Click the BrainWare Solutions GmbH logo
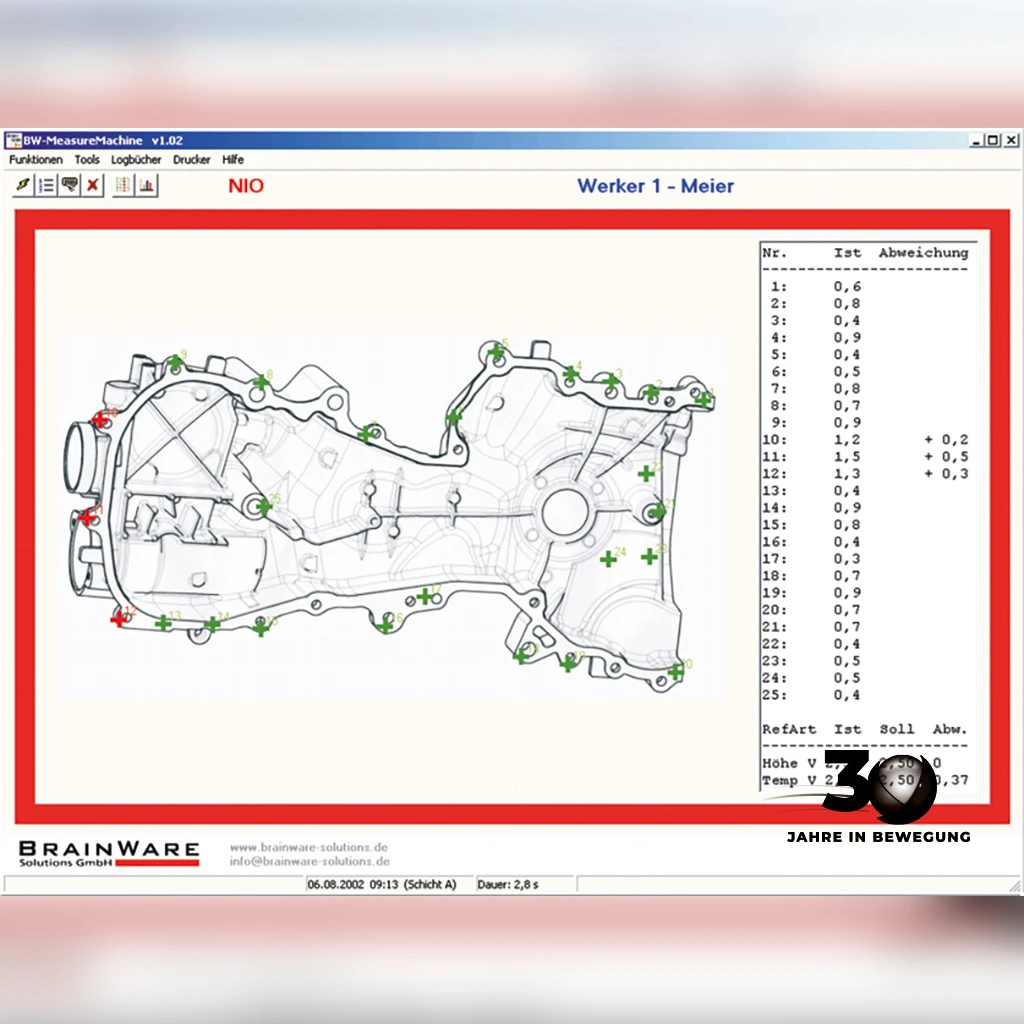Image resolution: width=1024 pixels, height=1024 pixels. 109,854
